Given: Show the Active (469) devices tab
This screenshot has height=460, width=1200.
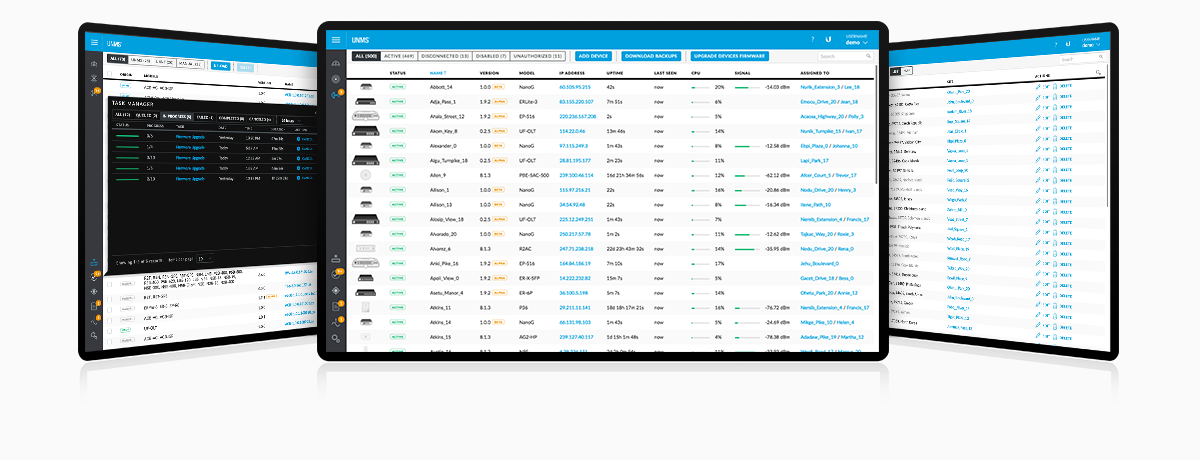Looking at the screenshot, I should tap(396, 56).
